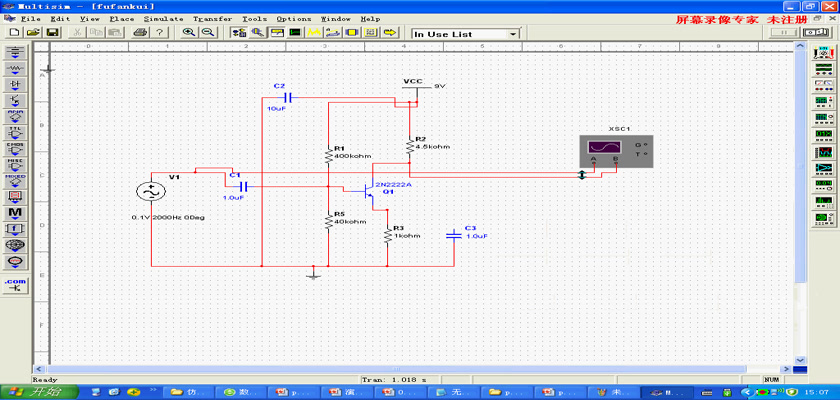Select the Oscilloscope instrument from the instruments bar

coord(823,101)
